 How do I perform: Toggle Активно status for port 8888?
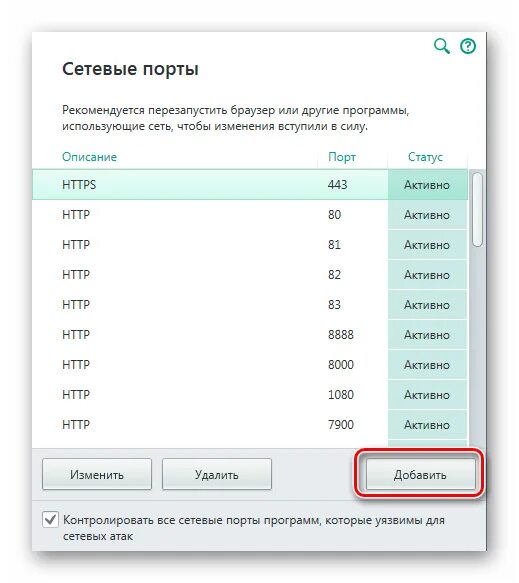click(x=427, y=335)
